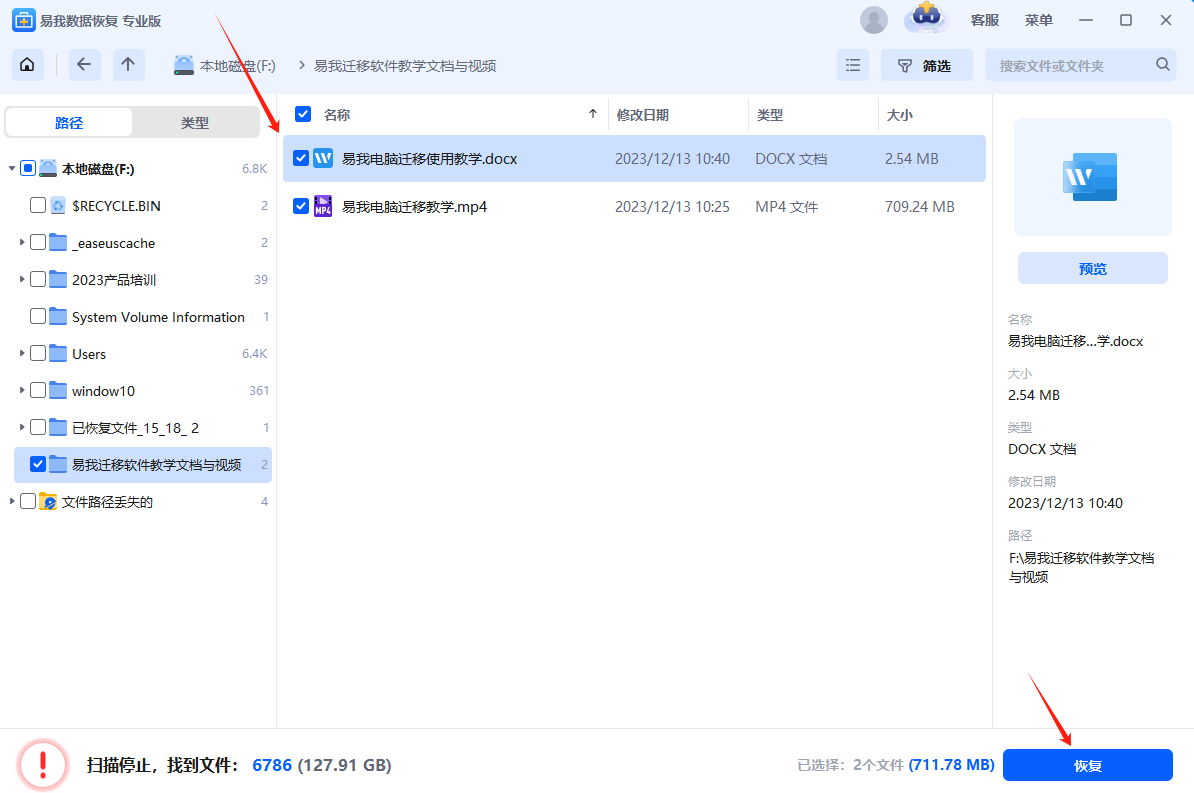This screenshot has height=793, width=1194.
Task: Open the 筛选 filter button
Action: tap(927, 66)
